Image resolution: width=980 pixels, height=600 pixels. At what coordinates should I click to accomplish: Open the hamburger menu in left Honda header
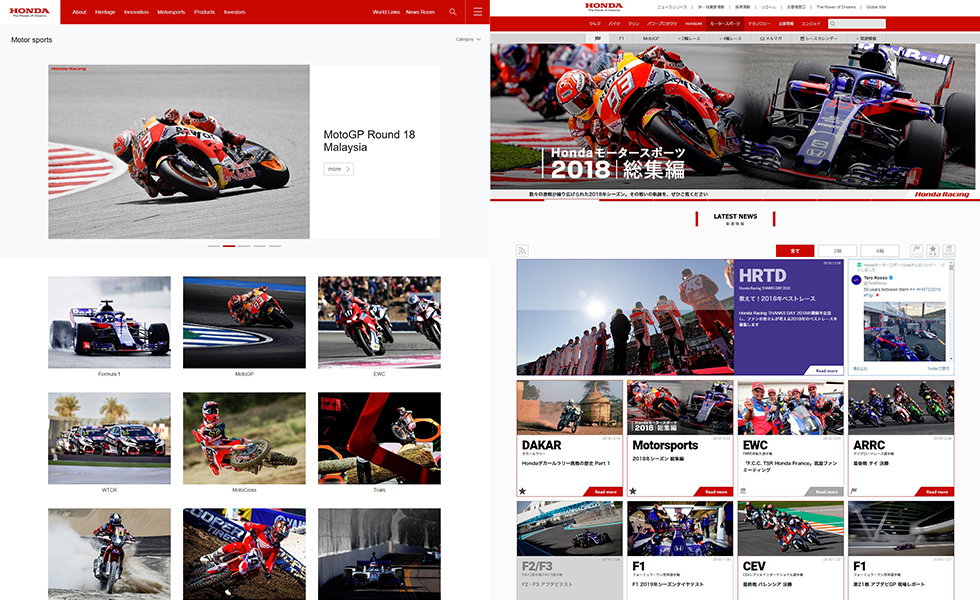tap(478, 12)
